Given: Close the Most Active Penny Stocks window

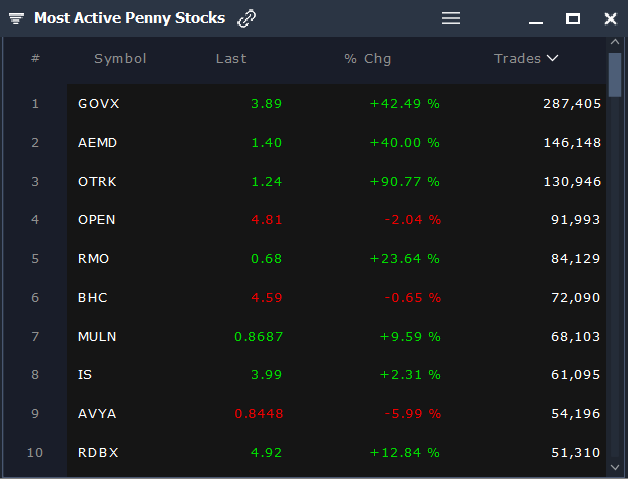Looking at the screenshot, I should click(610, 18).
